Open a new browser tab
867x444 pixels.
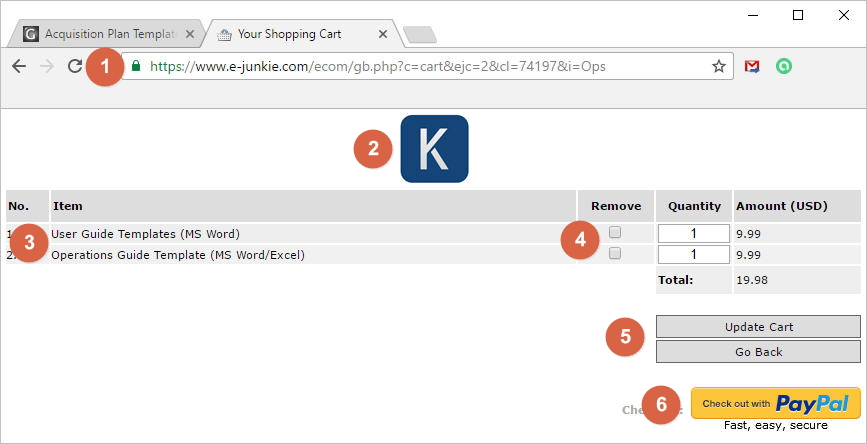(420, 35)
